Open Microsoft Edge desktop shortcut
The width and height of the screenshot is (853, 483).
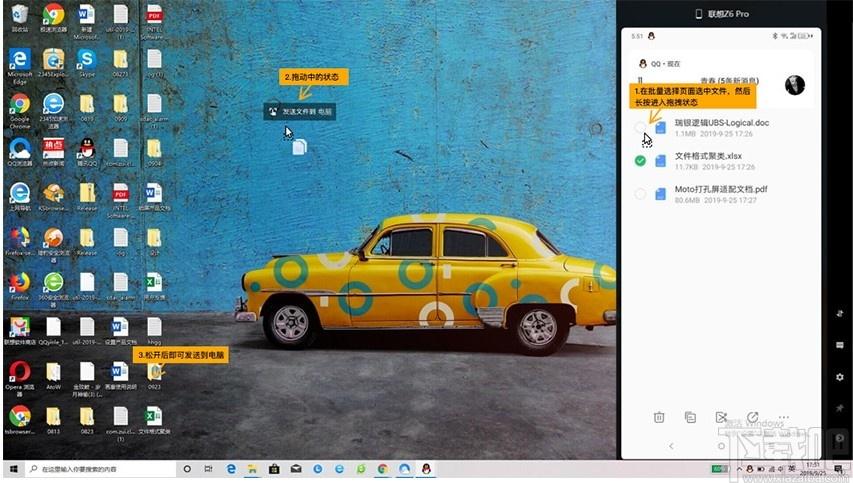click(x=19, y=59)
